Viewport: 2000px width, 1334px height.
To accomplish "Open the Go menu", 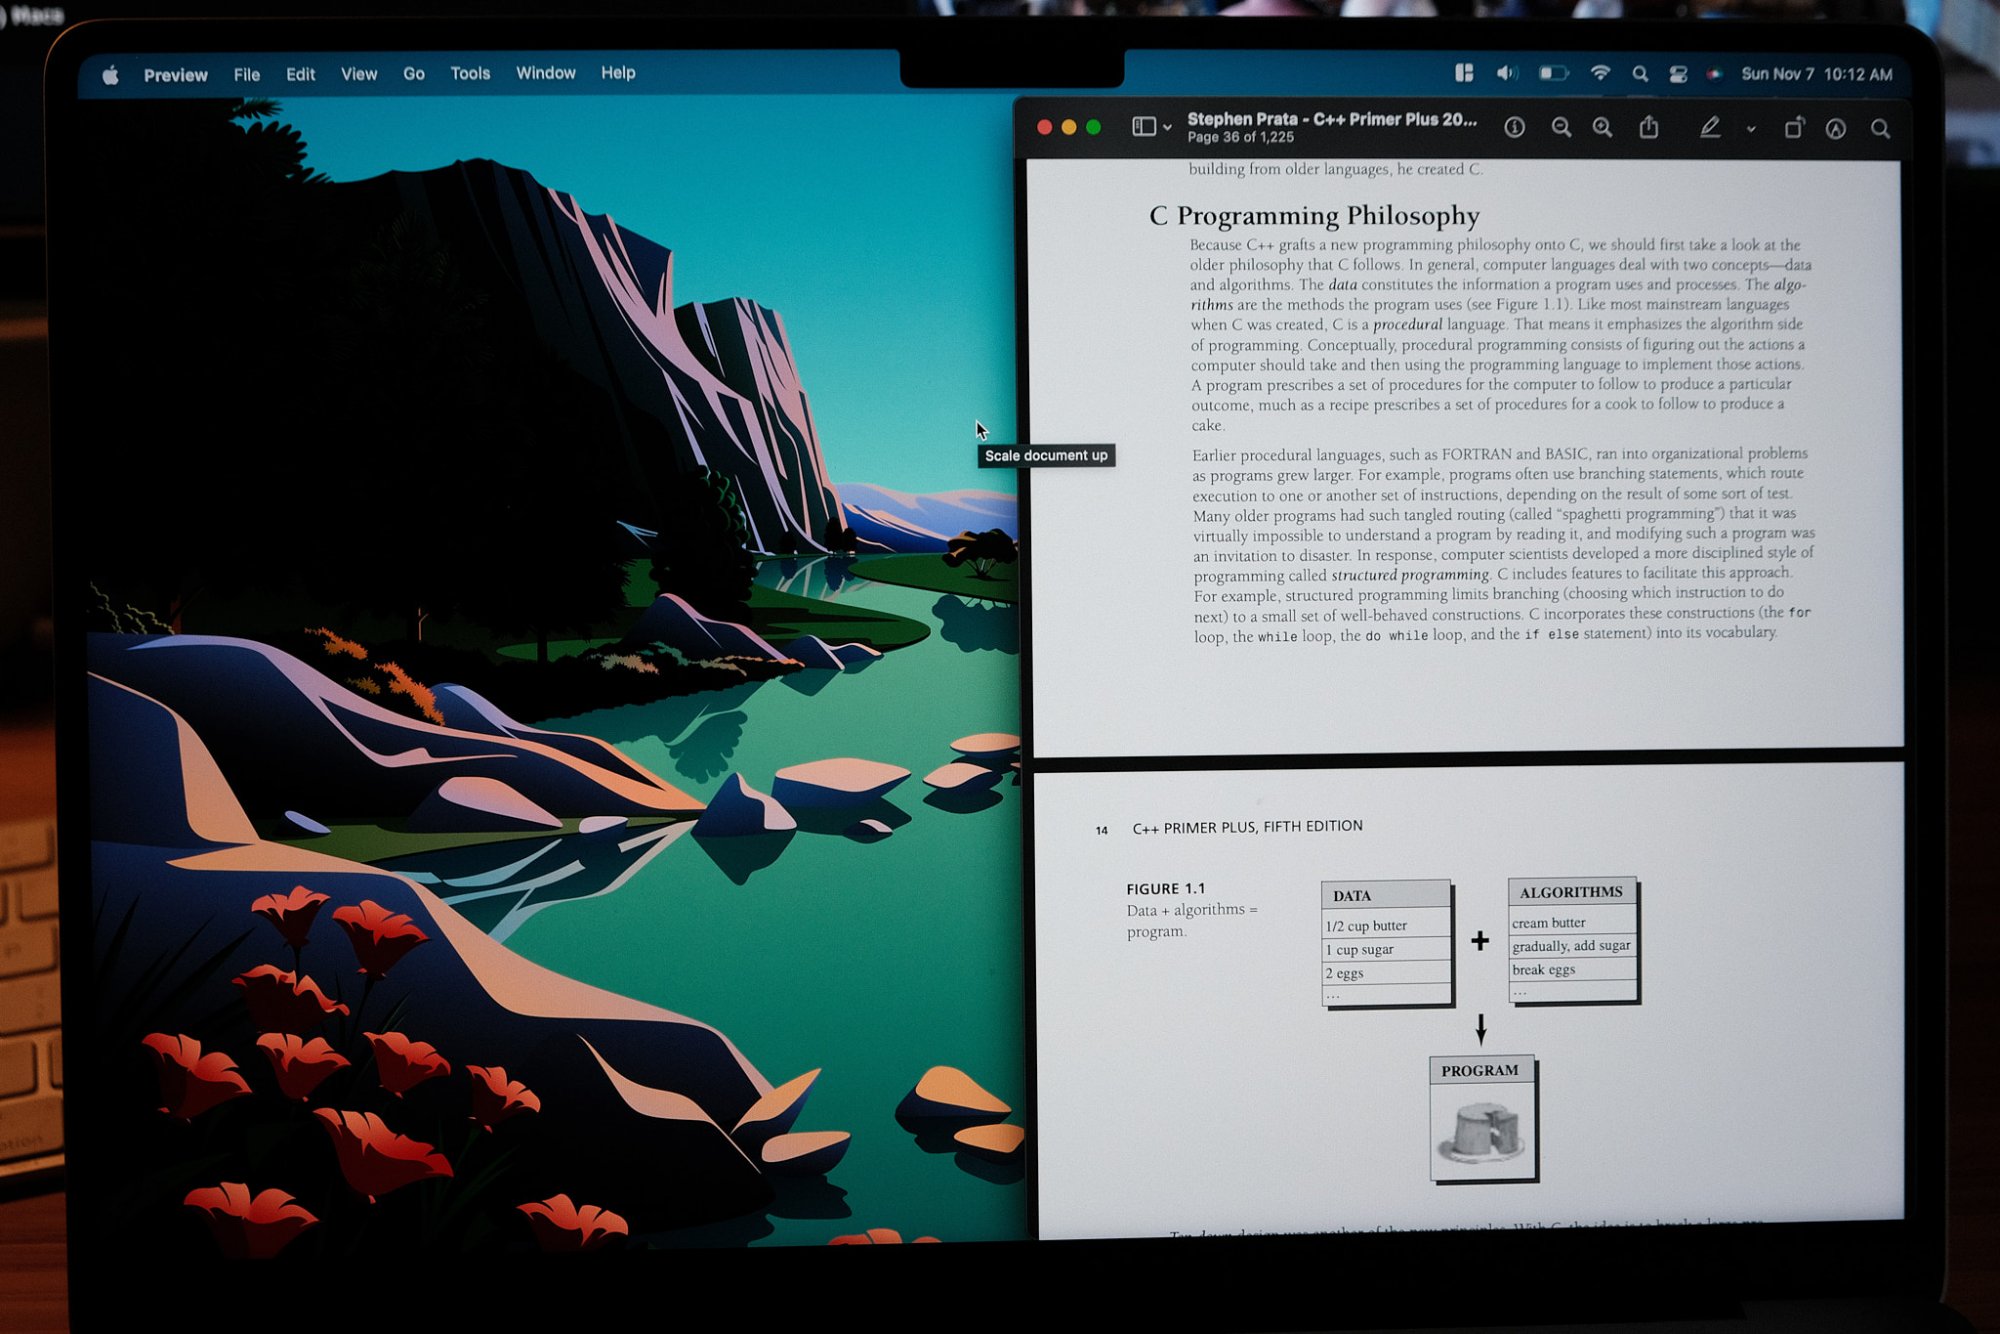I will pos(413,74).
